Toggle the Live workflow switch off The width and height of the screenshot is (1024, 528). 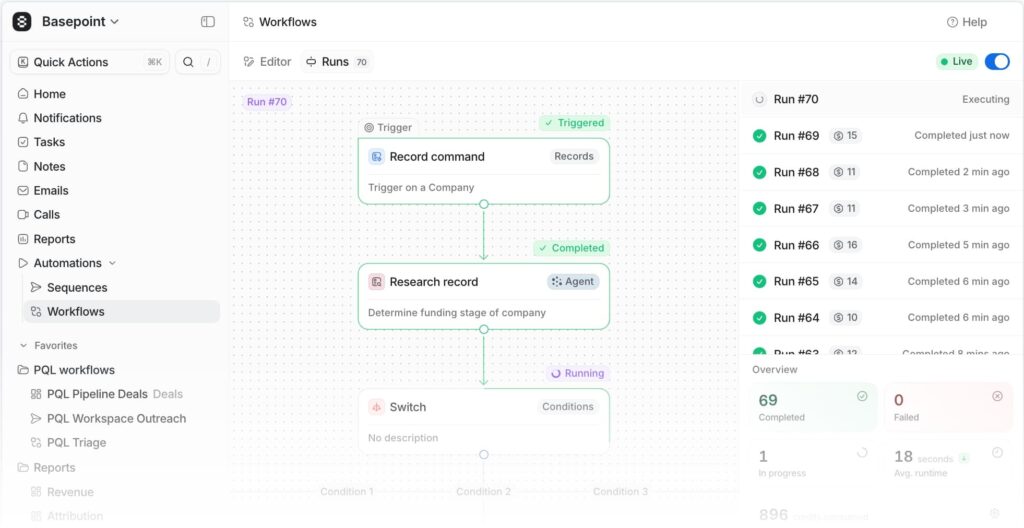[996, 62]
